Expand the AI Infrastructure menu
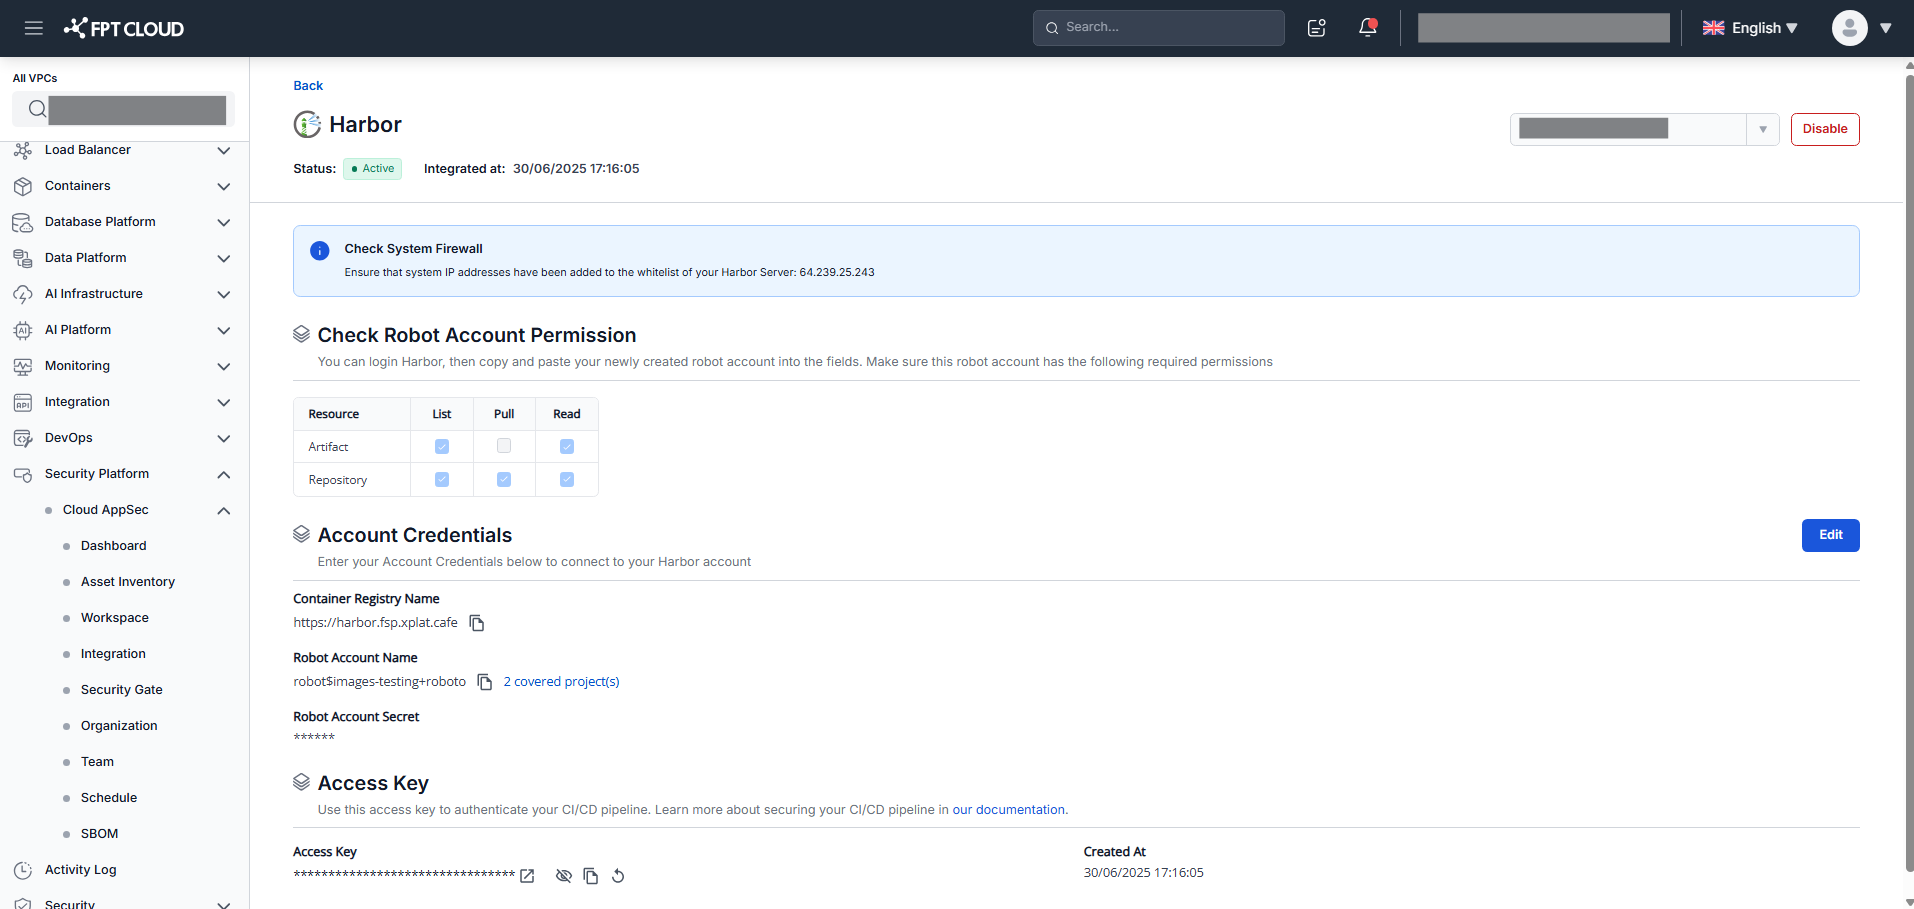The height and width of the screenshot is (909, 1914). [x=224, y=295]
